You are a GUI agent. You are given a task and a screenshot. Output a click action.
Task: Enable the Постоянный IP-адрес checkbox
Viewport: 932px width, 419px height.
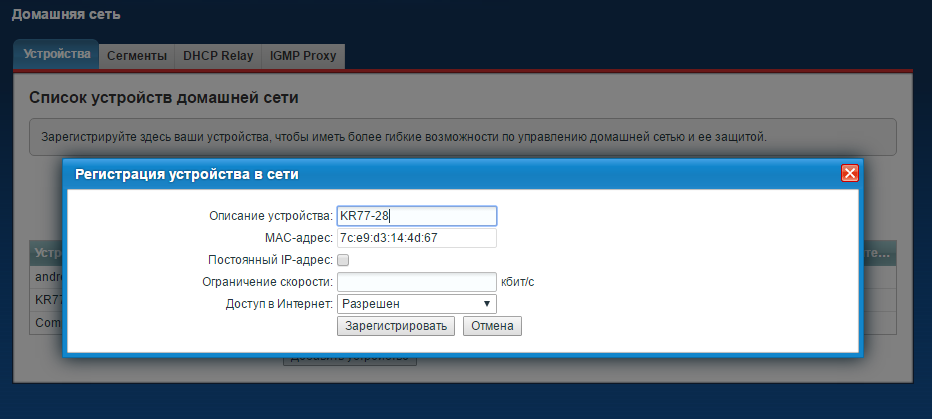pyautogui.click(x=343, y=260)
